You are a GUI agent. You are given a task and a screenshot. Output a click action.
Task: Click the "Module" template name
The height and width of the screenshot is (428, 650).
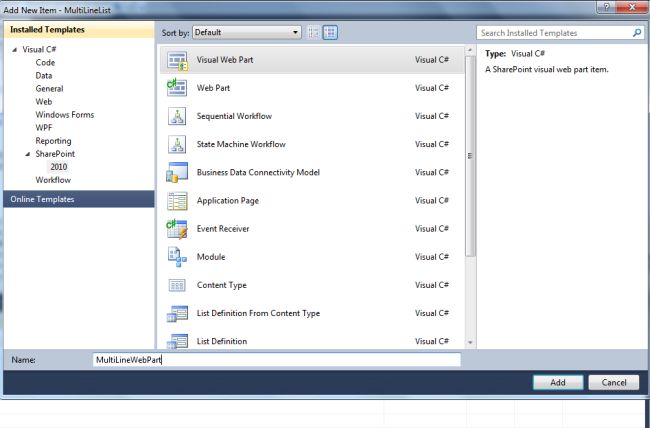coord(211,257)
